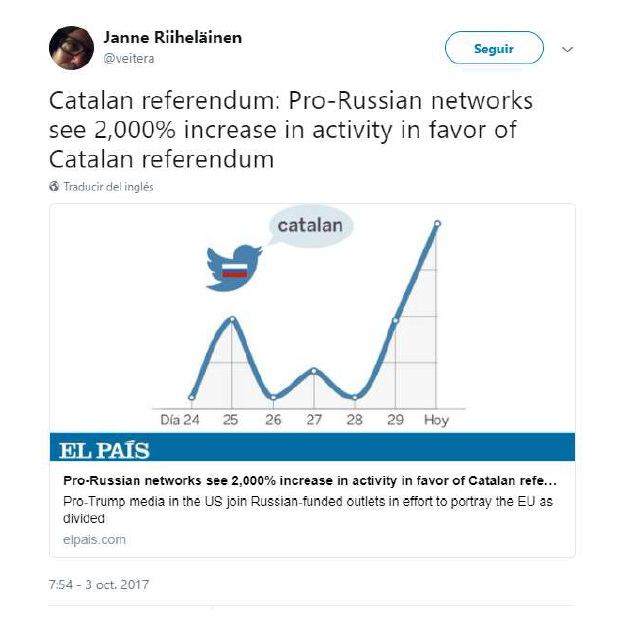Click the tweet text about Catalan referendum

291,130
